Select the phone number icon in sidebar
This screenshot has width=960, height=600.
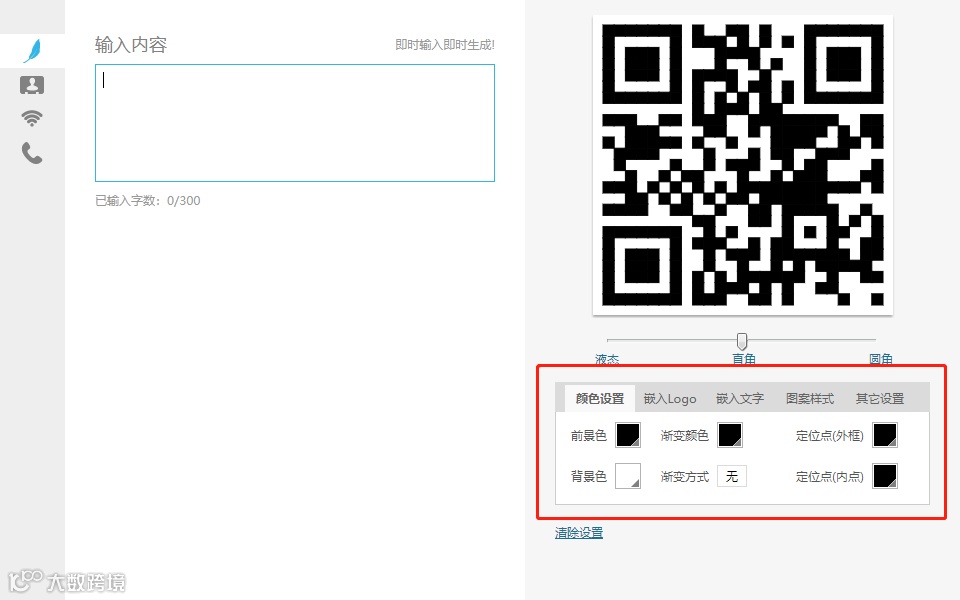pyautogui.click(x=32, y=153)
